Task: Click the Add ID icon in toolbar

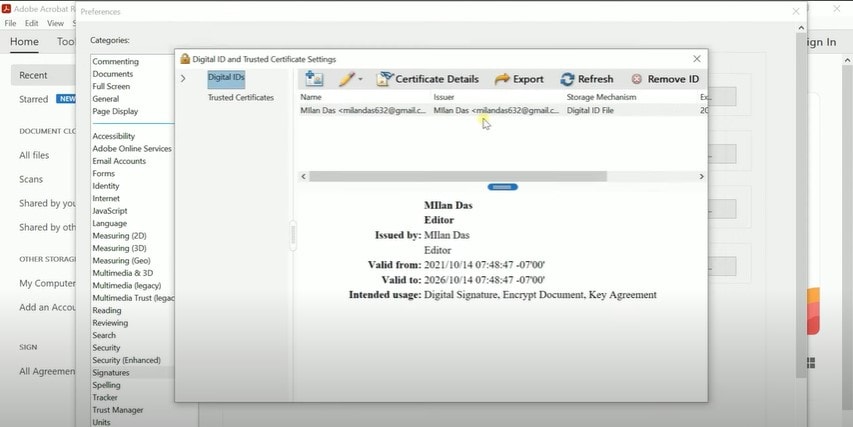Action: pos(314,79)
